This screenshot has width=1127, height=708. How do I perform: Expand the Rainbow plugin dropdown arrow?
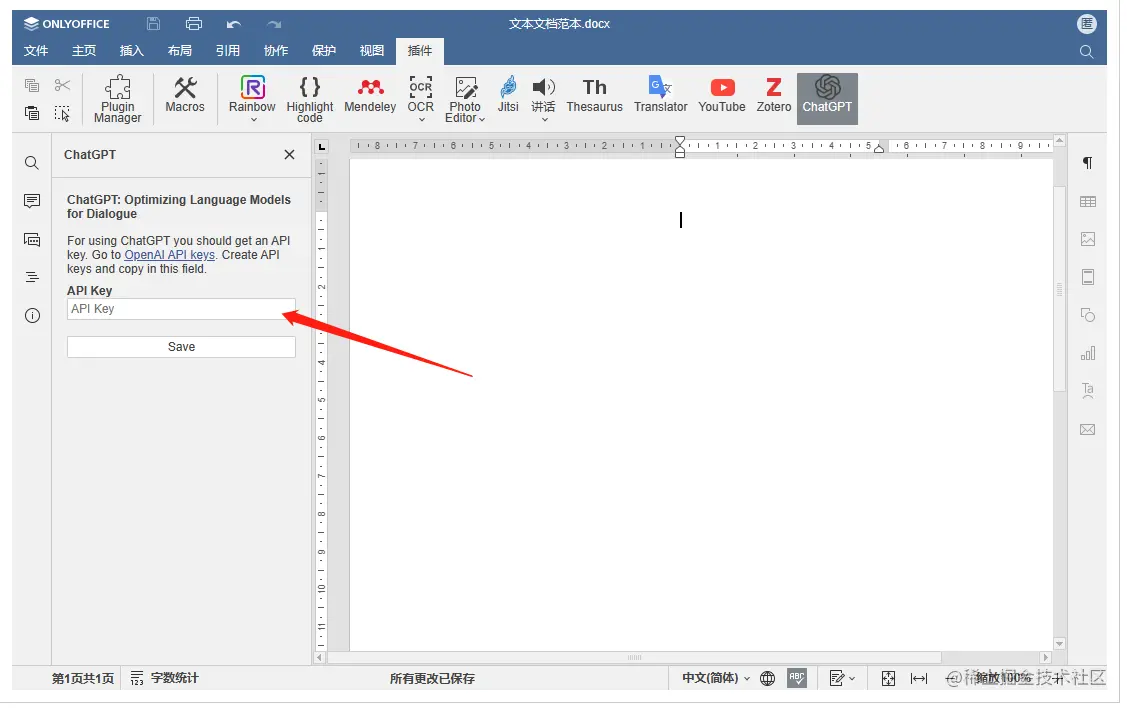(x=253, y=119)
